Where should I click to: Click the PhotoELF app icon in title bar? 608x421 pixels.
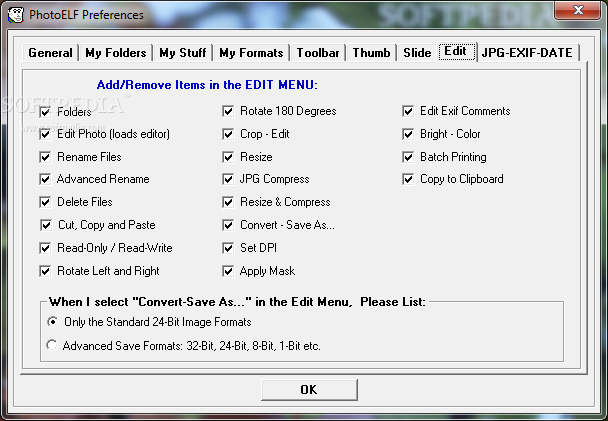(x=16, y=15)
